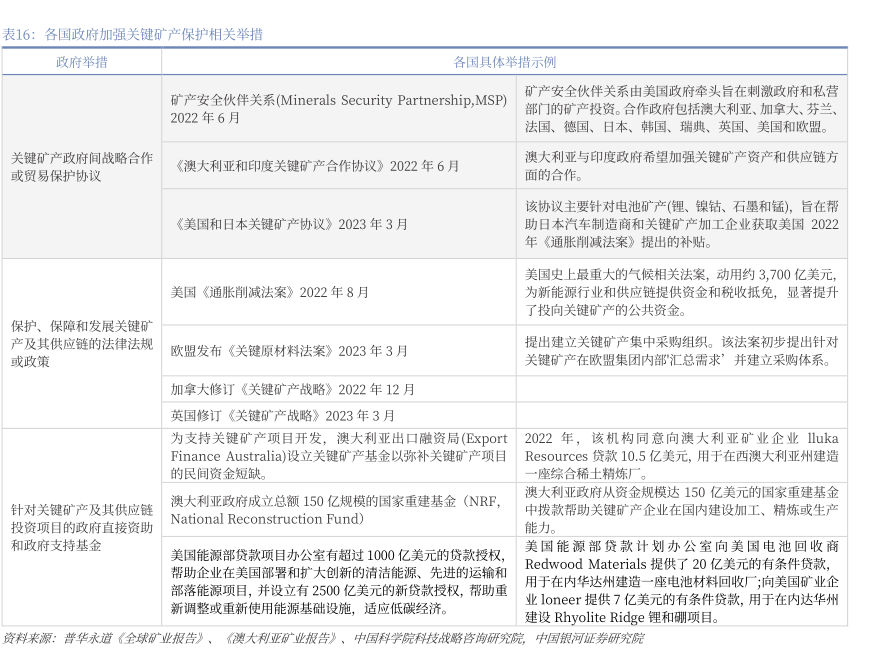Select the '针对关键矿产及其供应链投资项目' category cell

click(81, 528)
